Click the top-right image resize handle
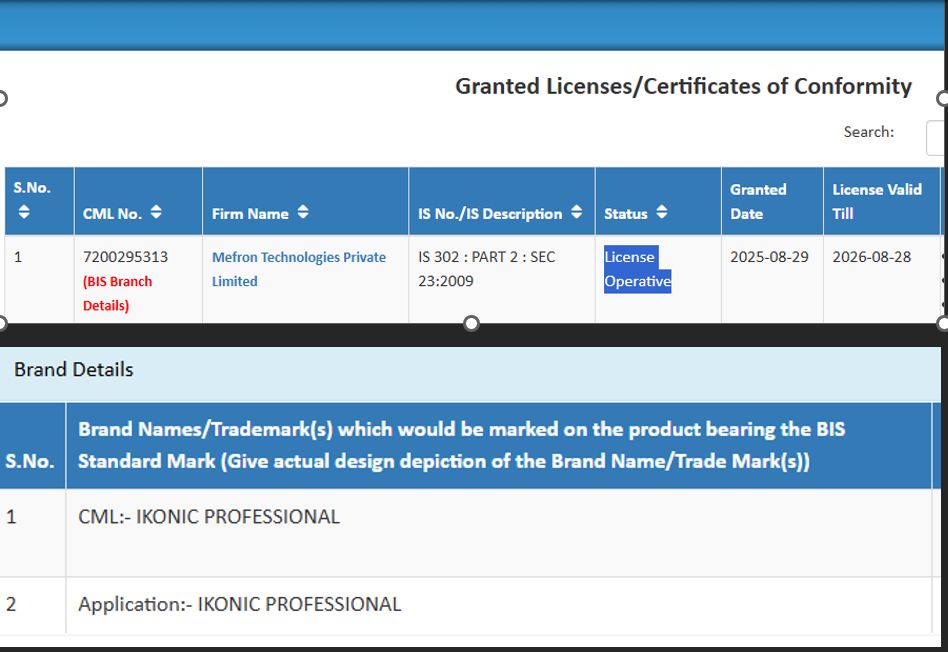 pos(943,98)
